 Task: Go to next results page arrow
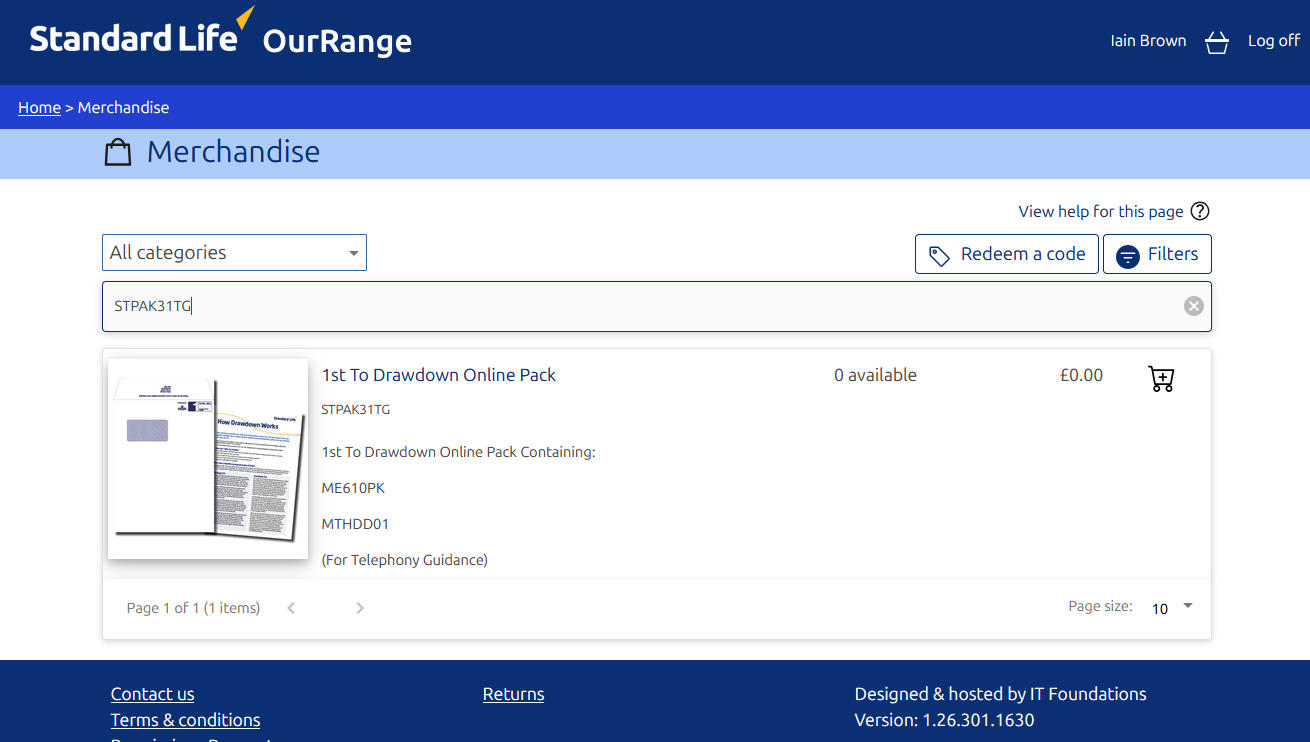tap(360, 608)
